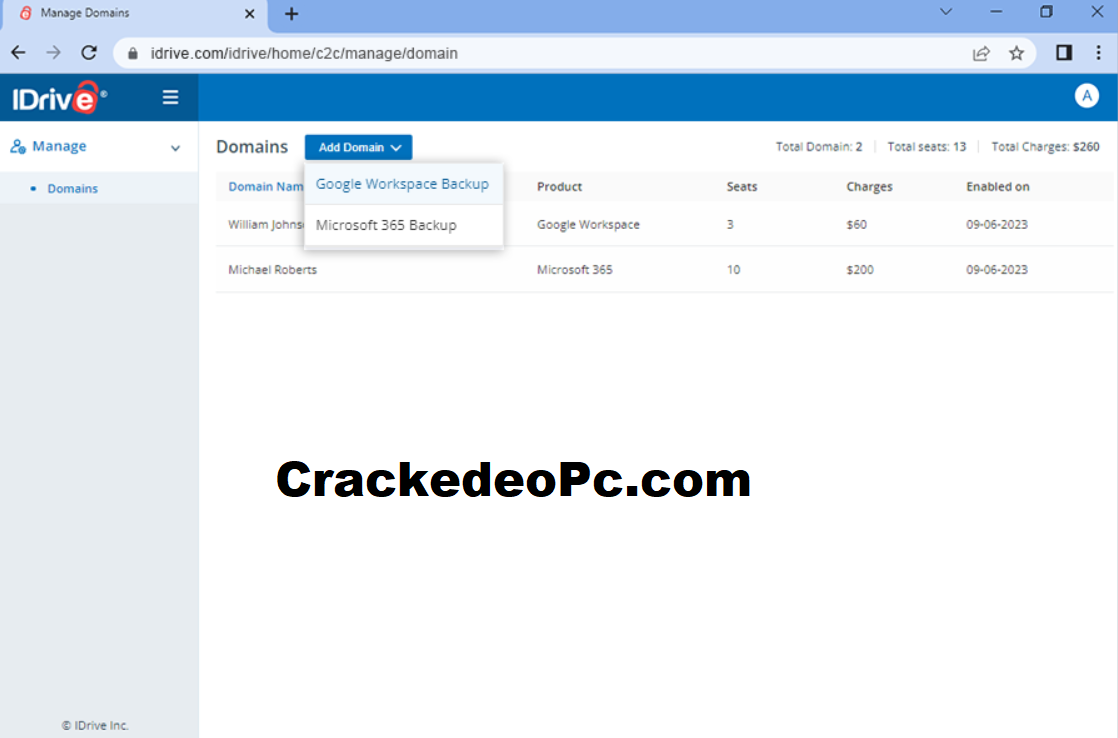Click the © IDrive Inc. footer

tap(95, 725)
